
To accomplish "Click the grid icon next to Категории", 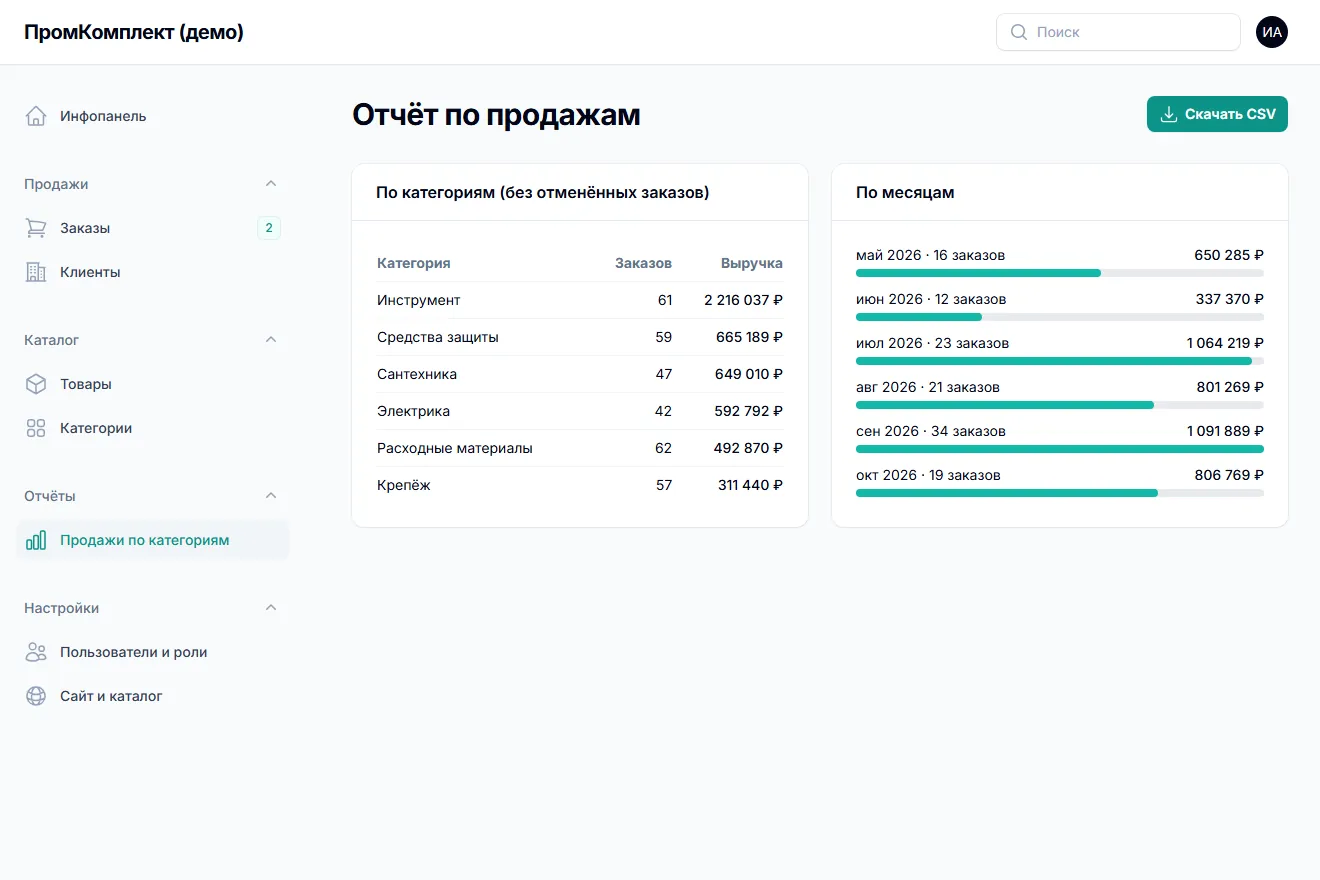I will click(36, 428).
